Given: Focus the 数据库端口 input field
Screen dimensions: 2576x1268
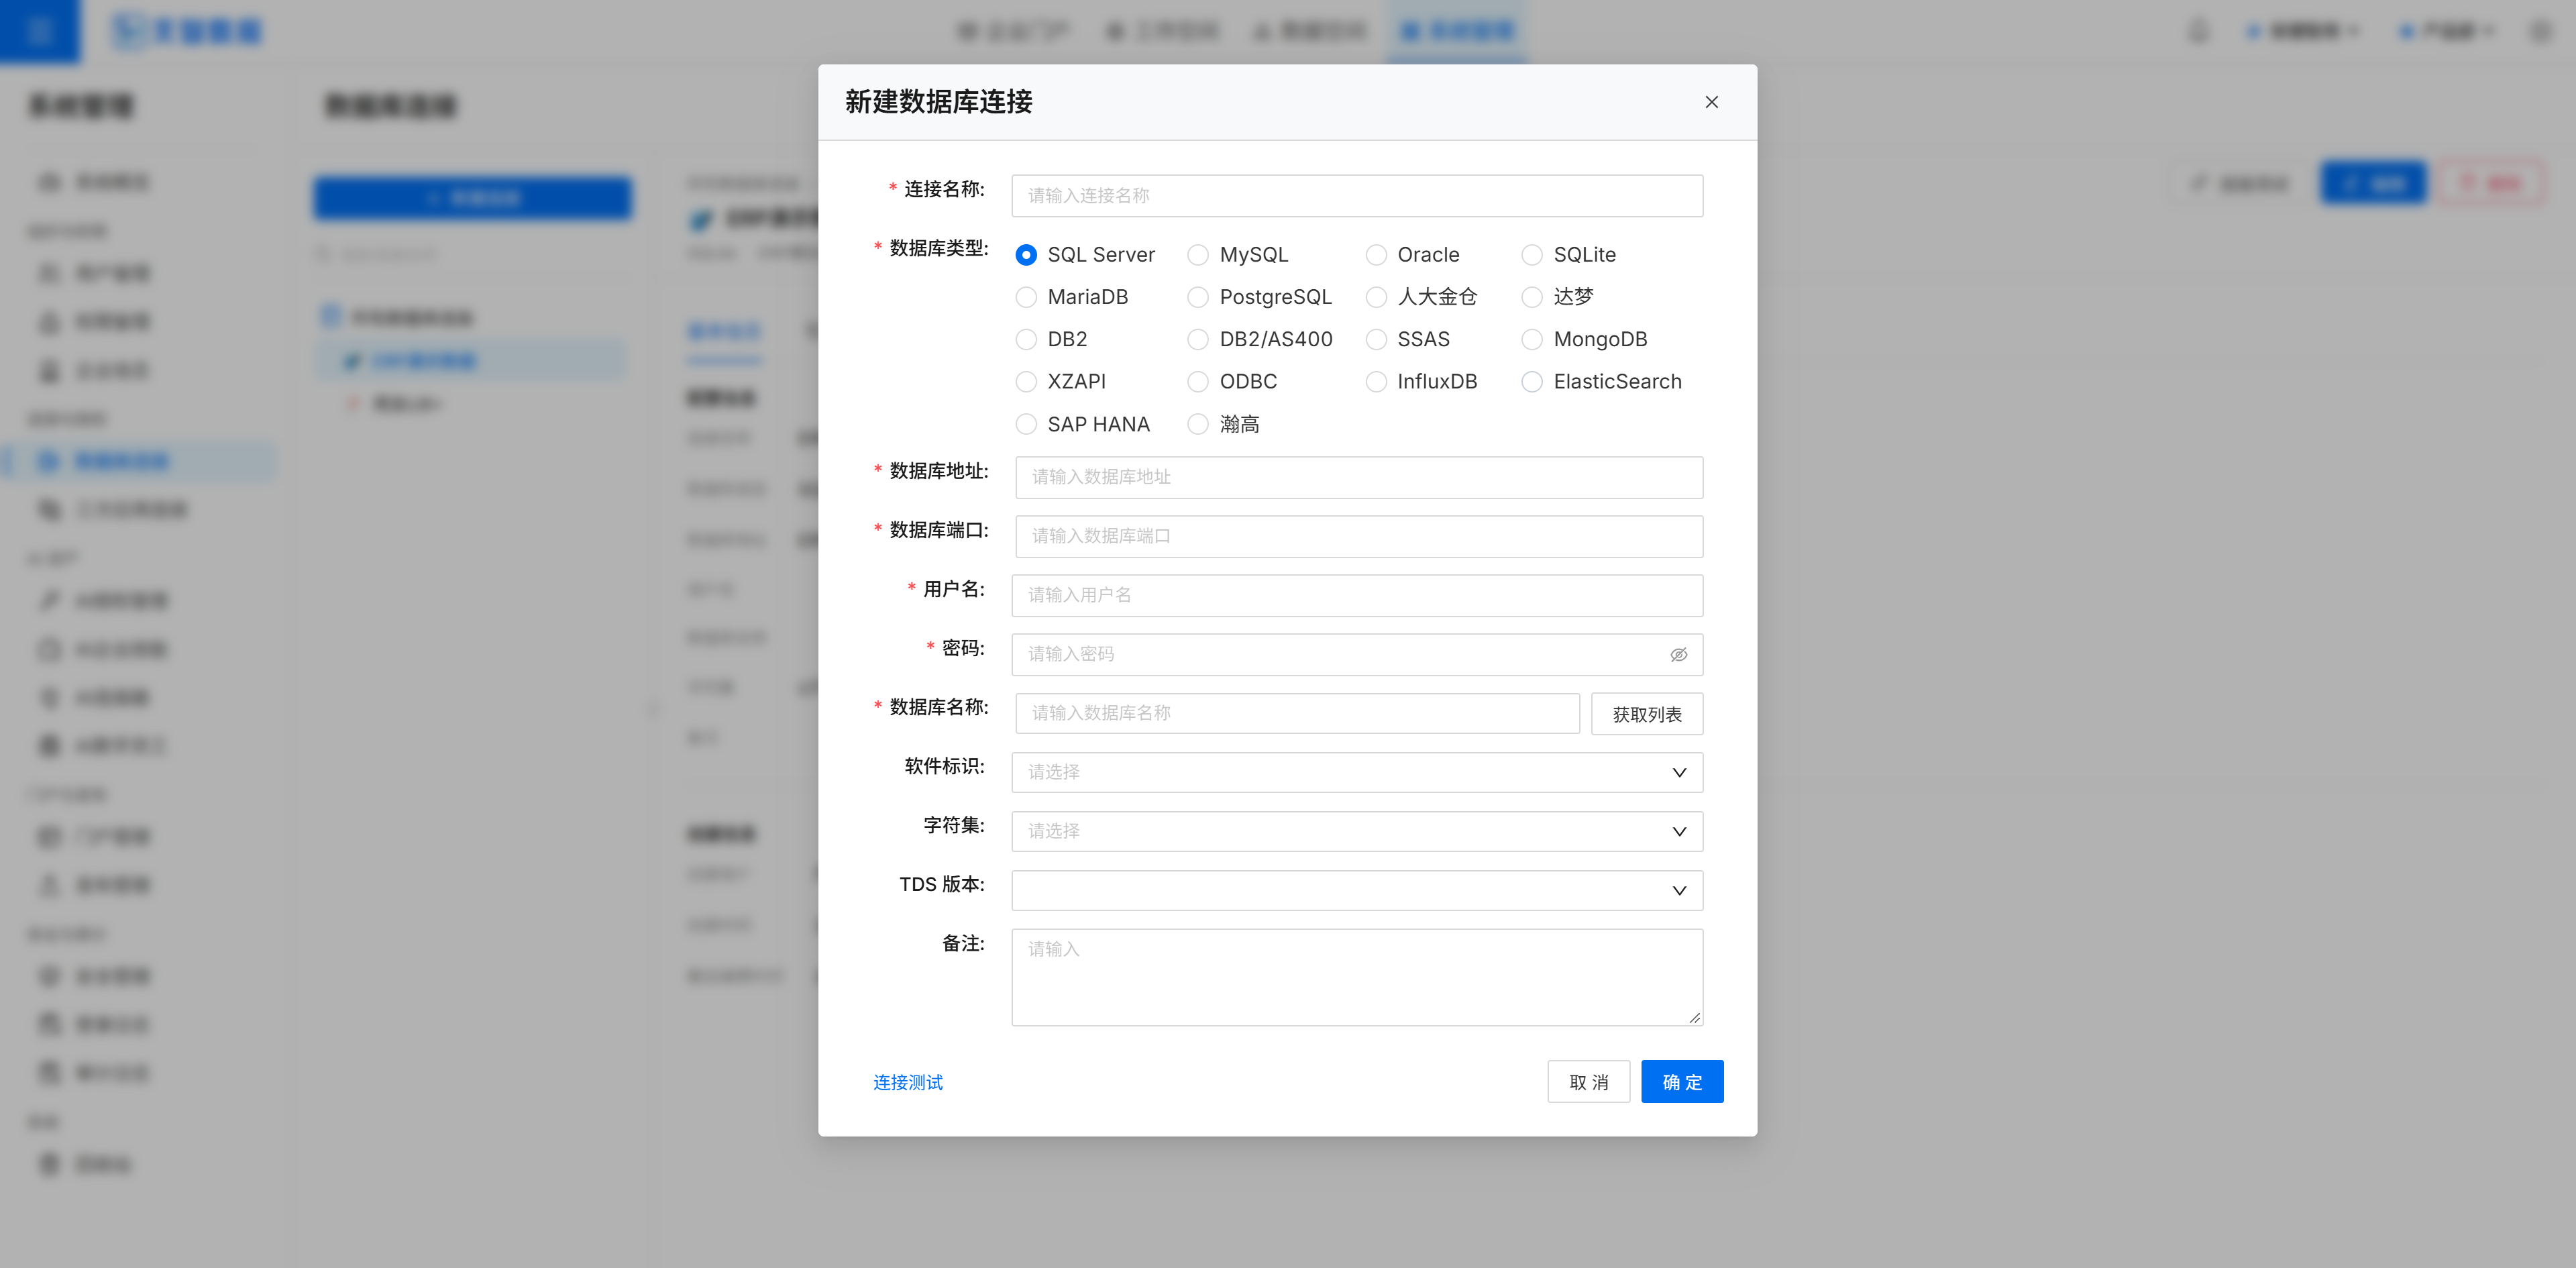Looking at the screenshot, I should pyautogui.click(x=1359, y=536).
